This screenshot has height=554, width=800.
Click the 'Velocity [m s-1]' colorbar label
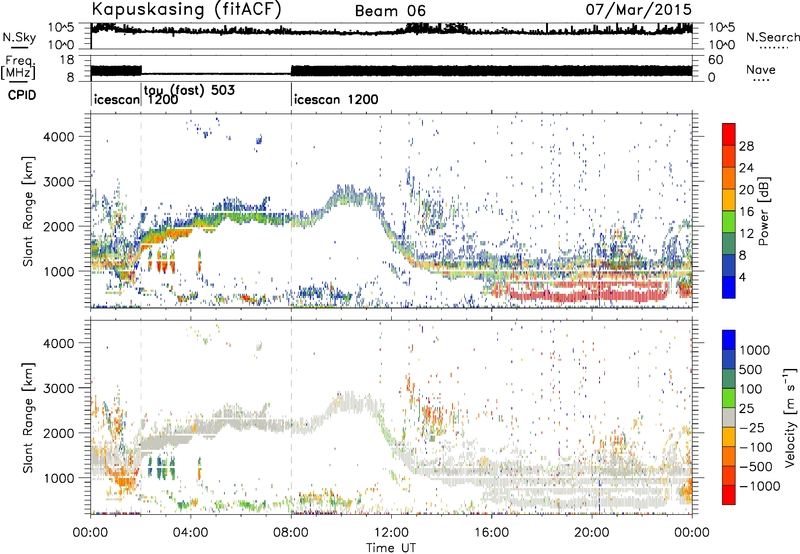pyautogui.click(x=790, y=417)
